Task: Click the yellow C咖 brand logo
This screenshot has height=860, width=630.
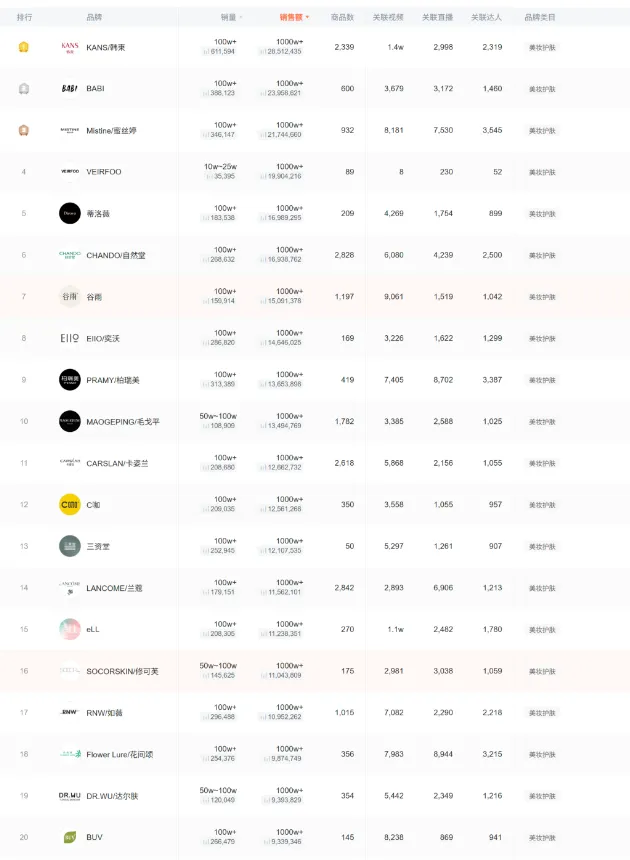Action: (x=70, y=505)
